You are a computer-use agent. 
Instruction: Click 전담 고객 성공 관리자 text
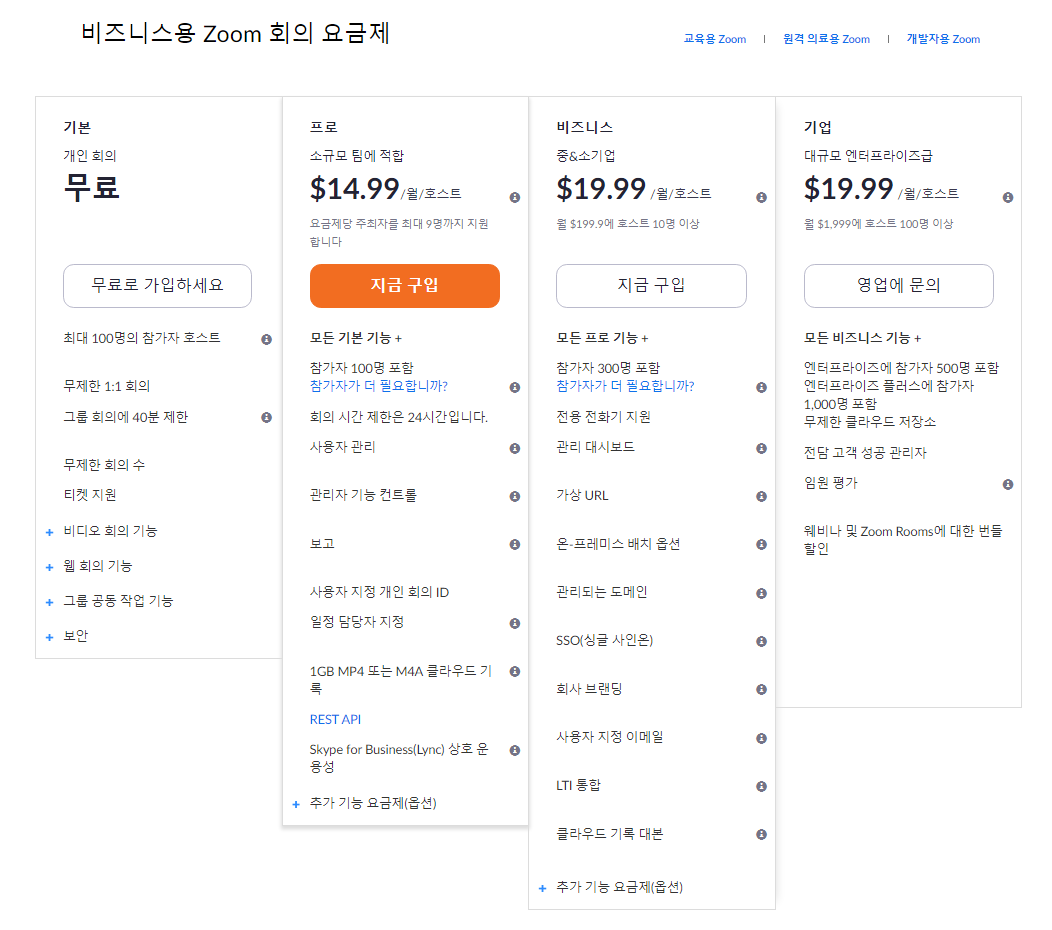click(865, 452)
